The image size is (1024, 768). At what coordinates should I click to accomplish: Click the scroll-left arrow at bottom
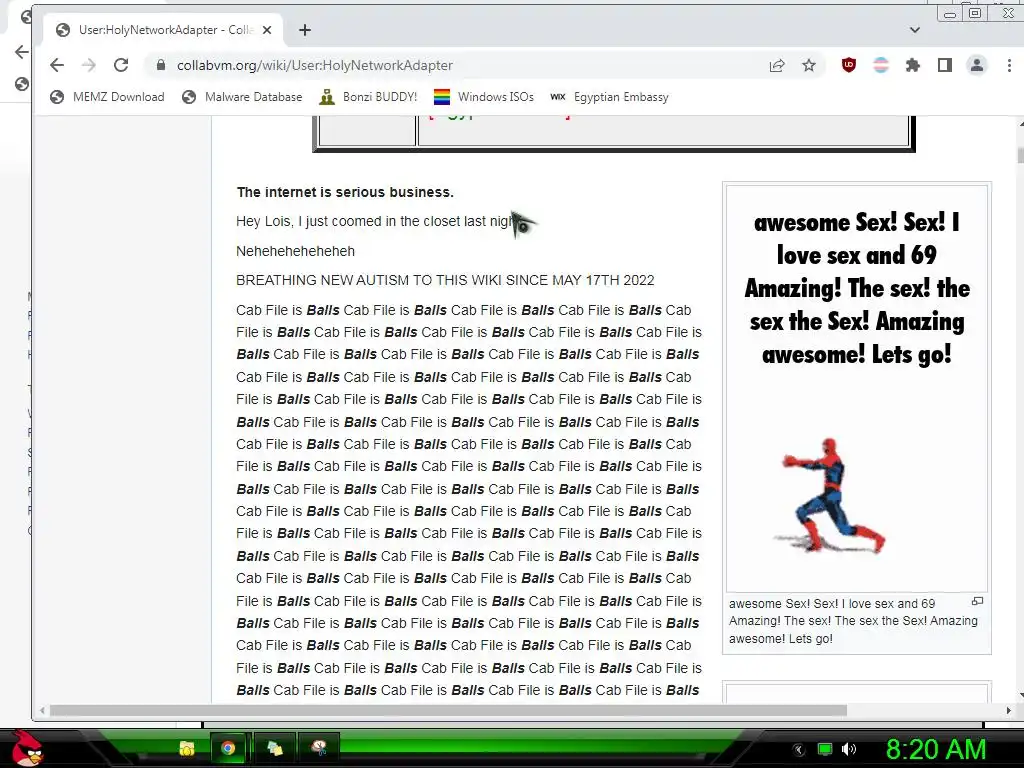(42, 710)
